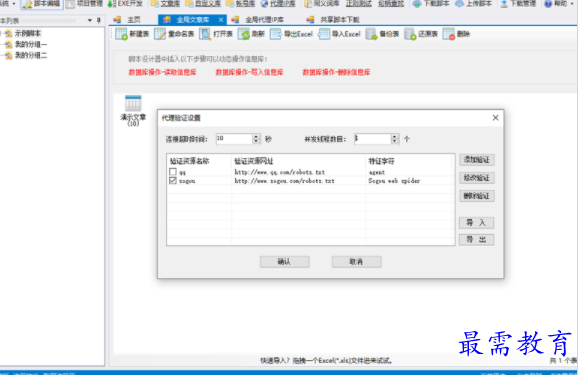Open the 数据库操作-写入信息库 link
The image size is (580, 375).
[x=249, y=72]
